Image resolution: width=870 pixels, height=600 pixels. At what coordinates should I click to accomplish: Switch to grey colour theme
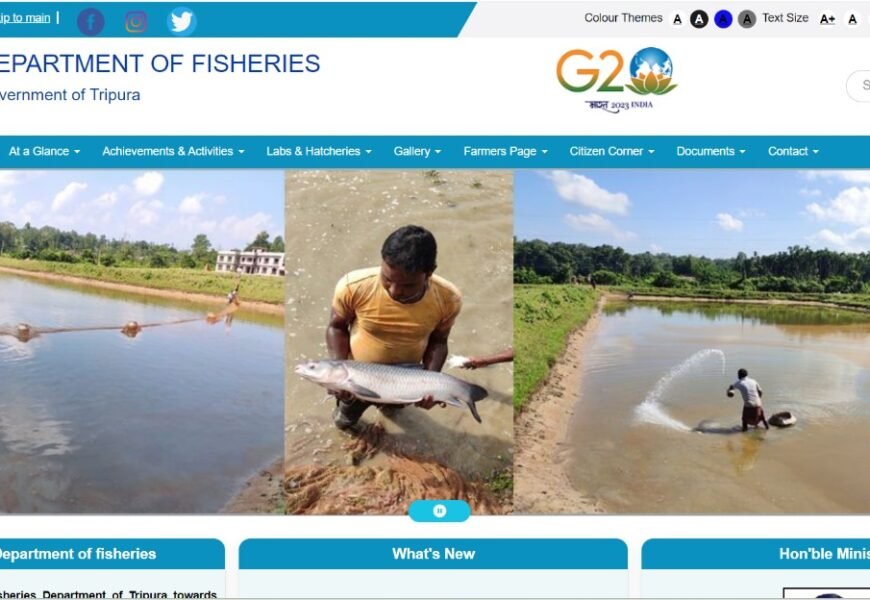coord(747,19)
